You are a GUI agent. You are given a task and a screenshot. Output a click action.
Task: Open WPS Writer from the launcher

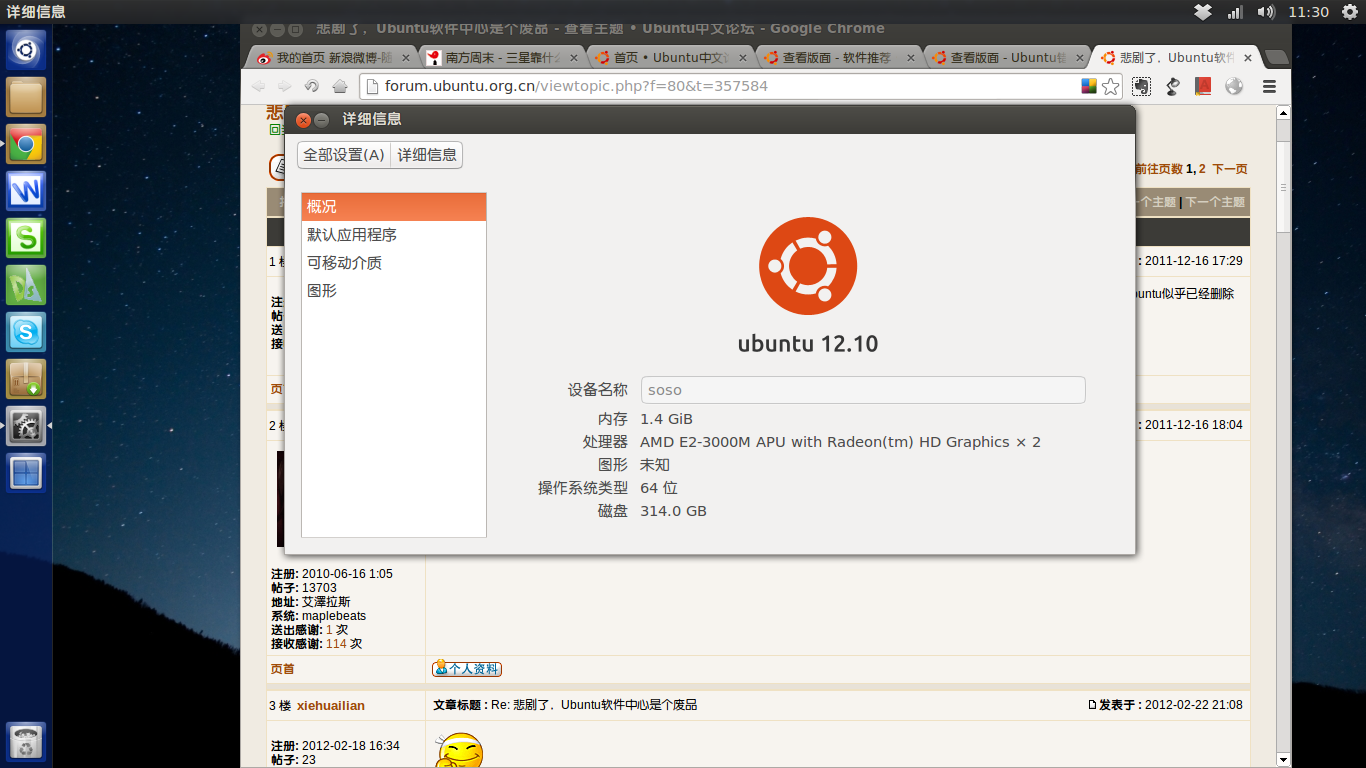[26, 191]
